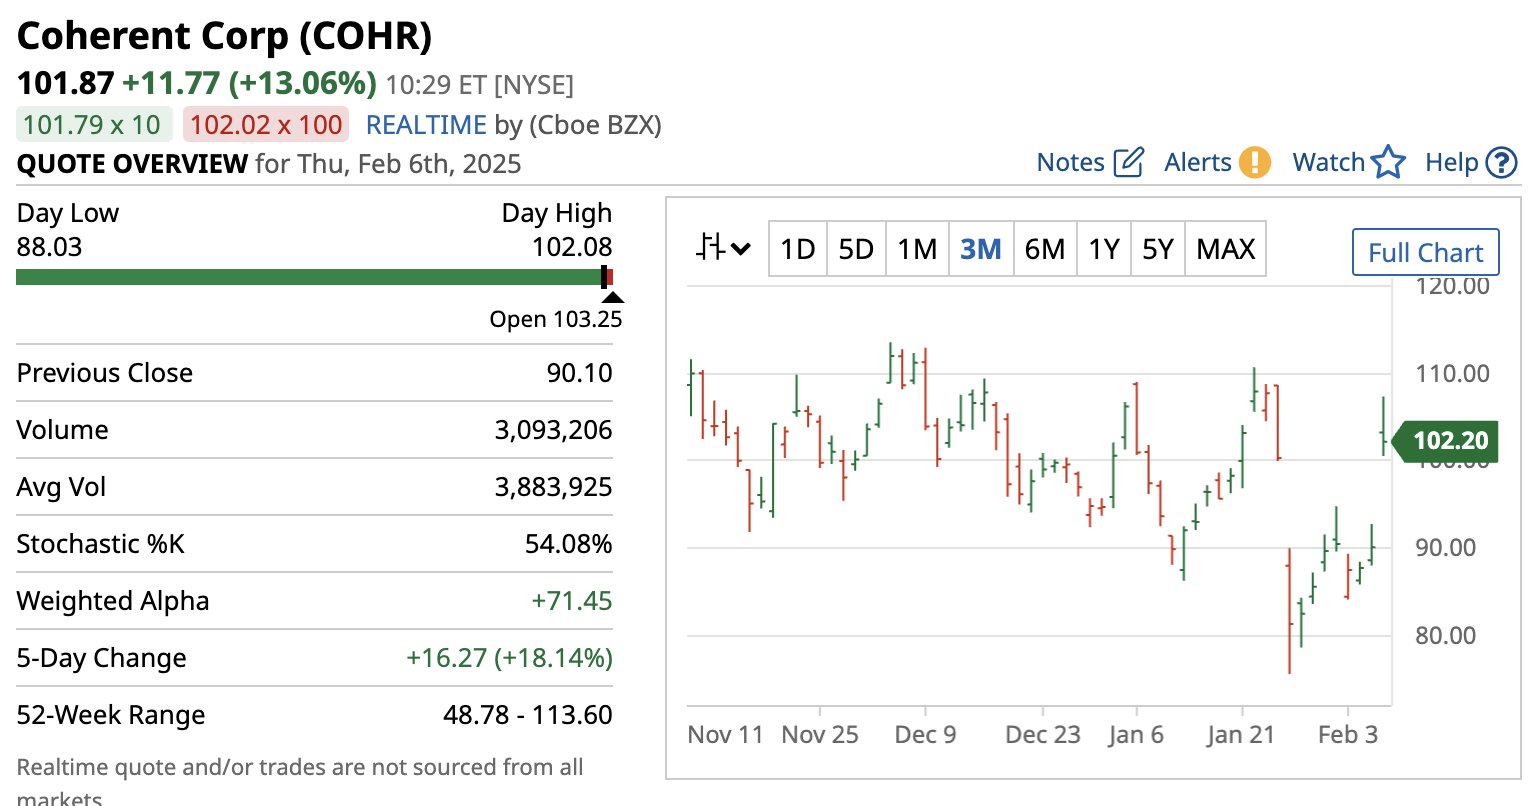This screenshot has width=1532, height=806.
Task: Switch chart to 1M period
Action: [x=917, y=248]
